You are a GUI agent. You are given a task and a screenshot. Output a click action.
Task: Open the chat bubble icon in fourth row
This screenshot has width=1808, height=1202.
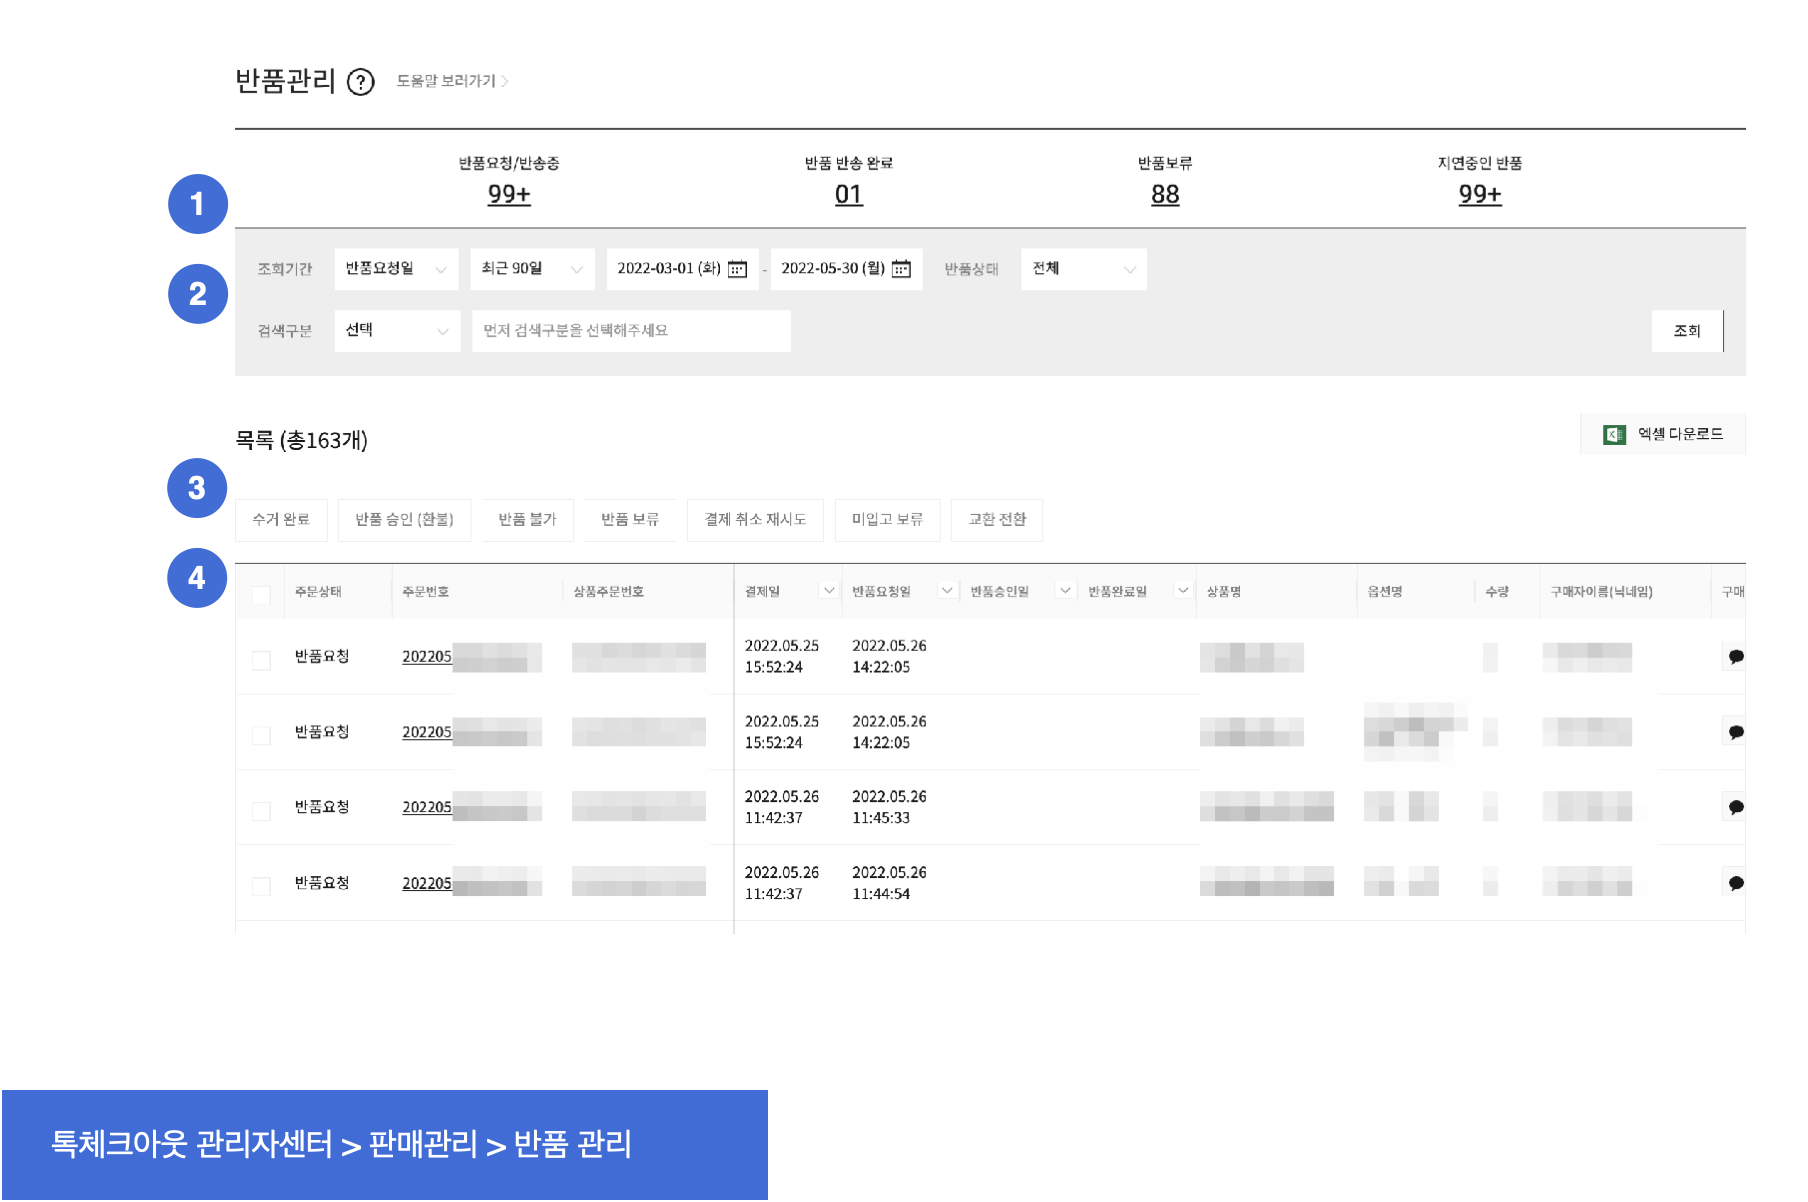(x=1736, y=884)
